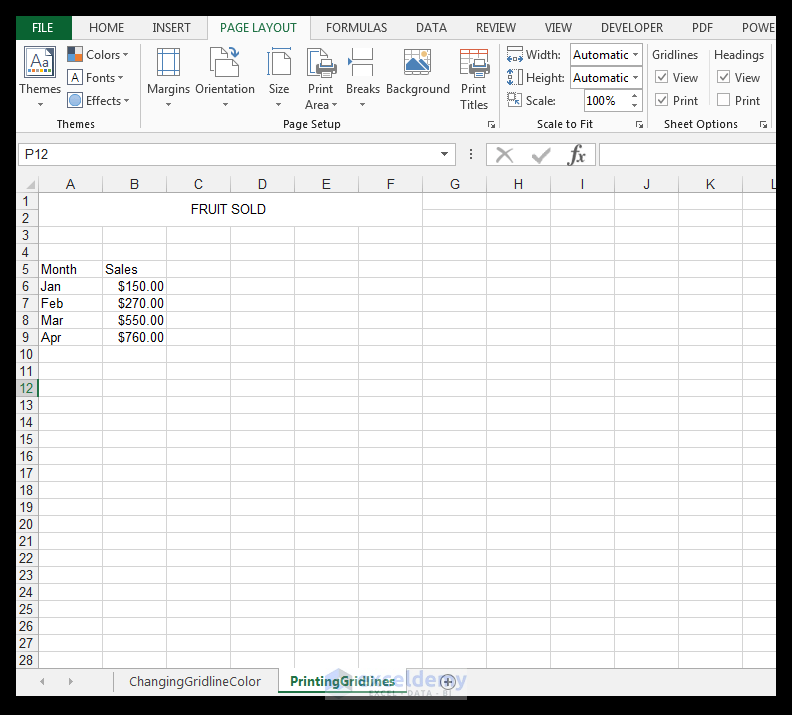Click the Width scale icon

[x=515, y=55]
